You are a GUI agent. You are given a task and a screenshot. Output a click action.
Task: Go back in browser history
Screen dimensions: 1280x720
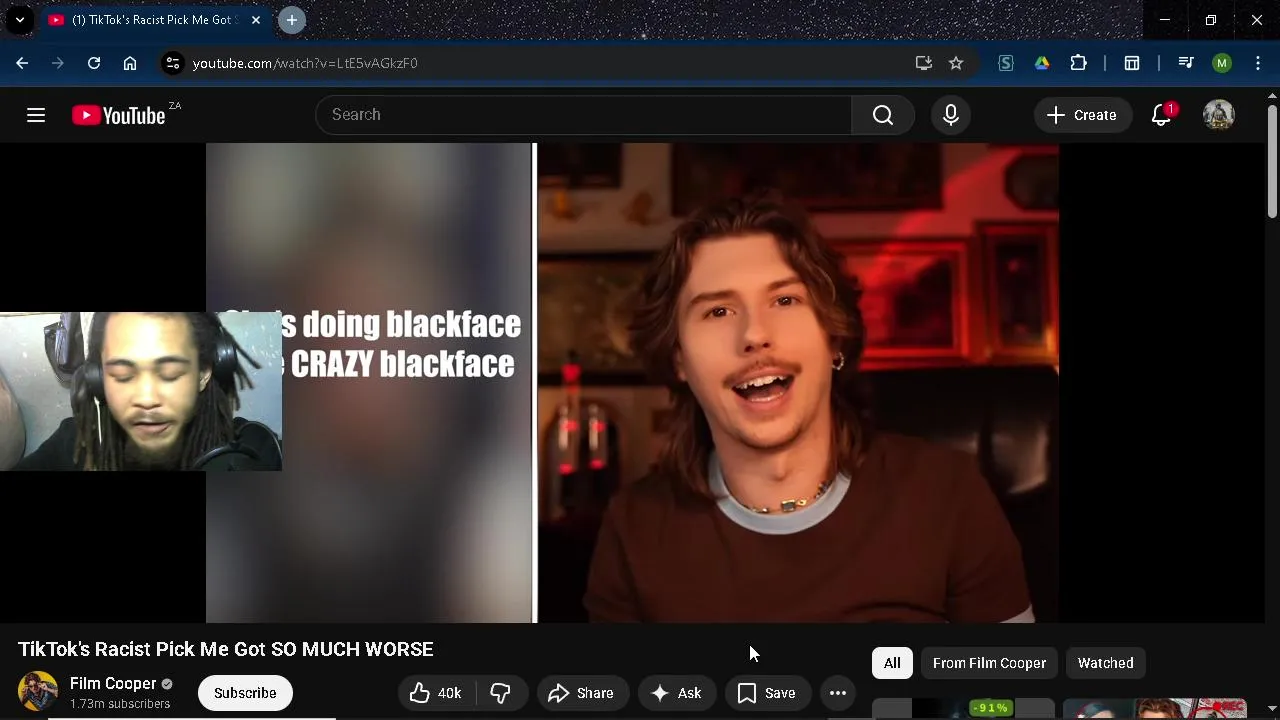pyautogui.click(x=22, y=63)
